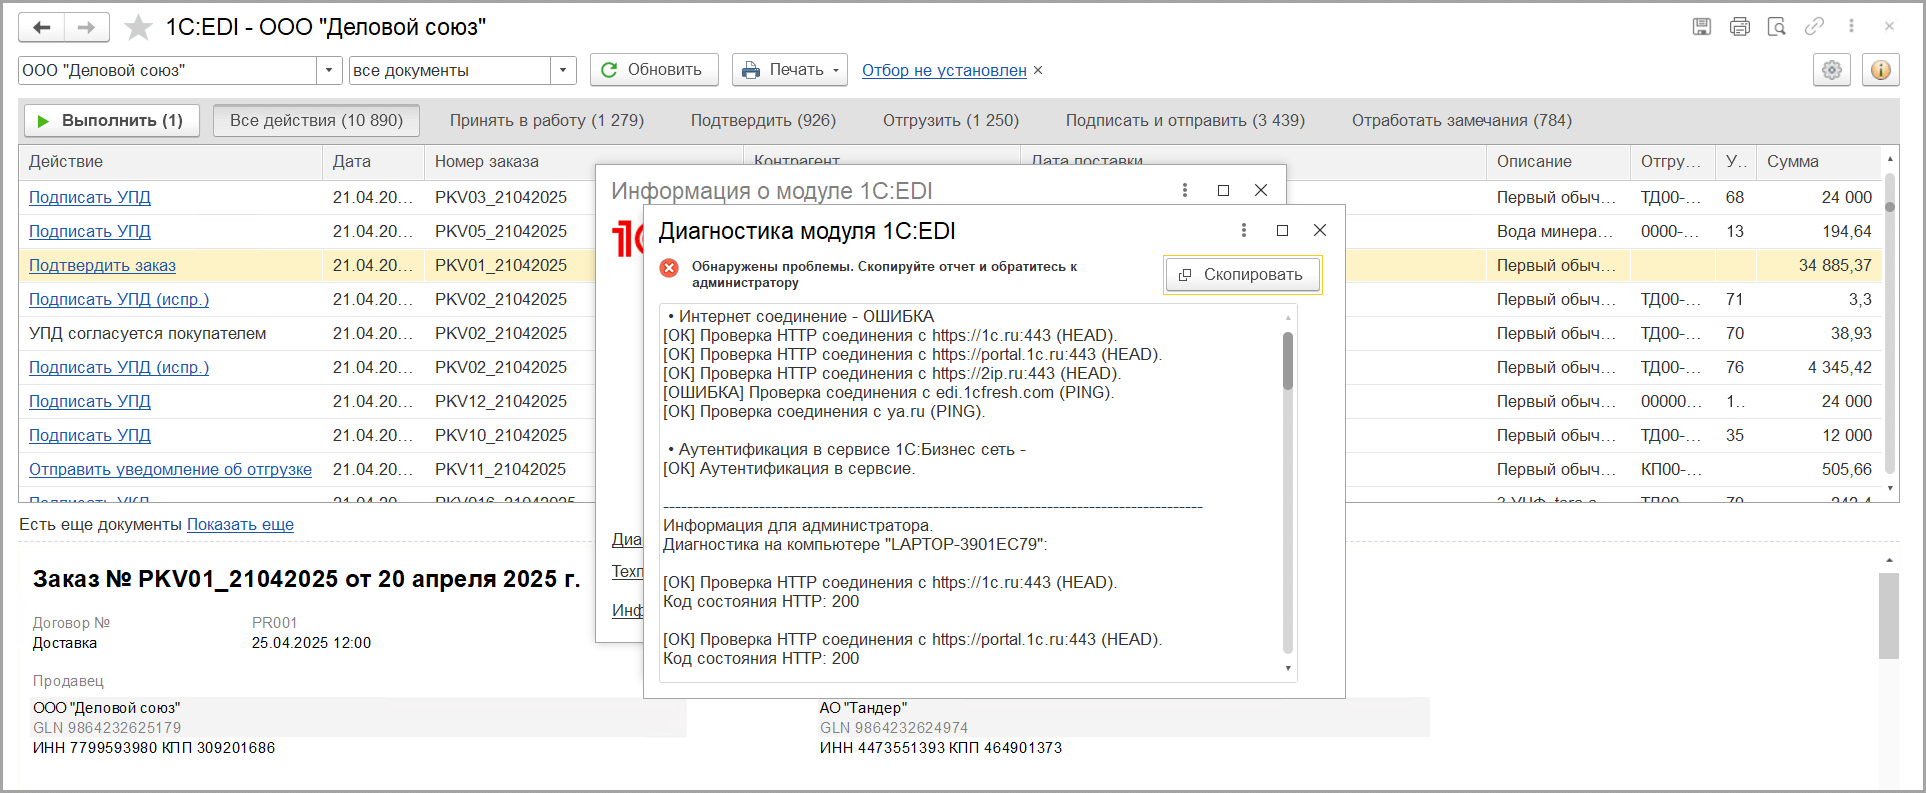Close the Диагностика модуля 1C:EDI dialog

click(x=1320, y=230)
